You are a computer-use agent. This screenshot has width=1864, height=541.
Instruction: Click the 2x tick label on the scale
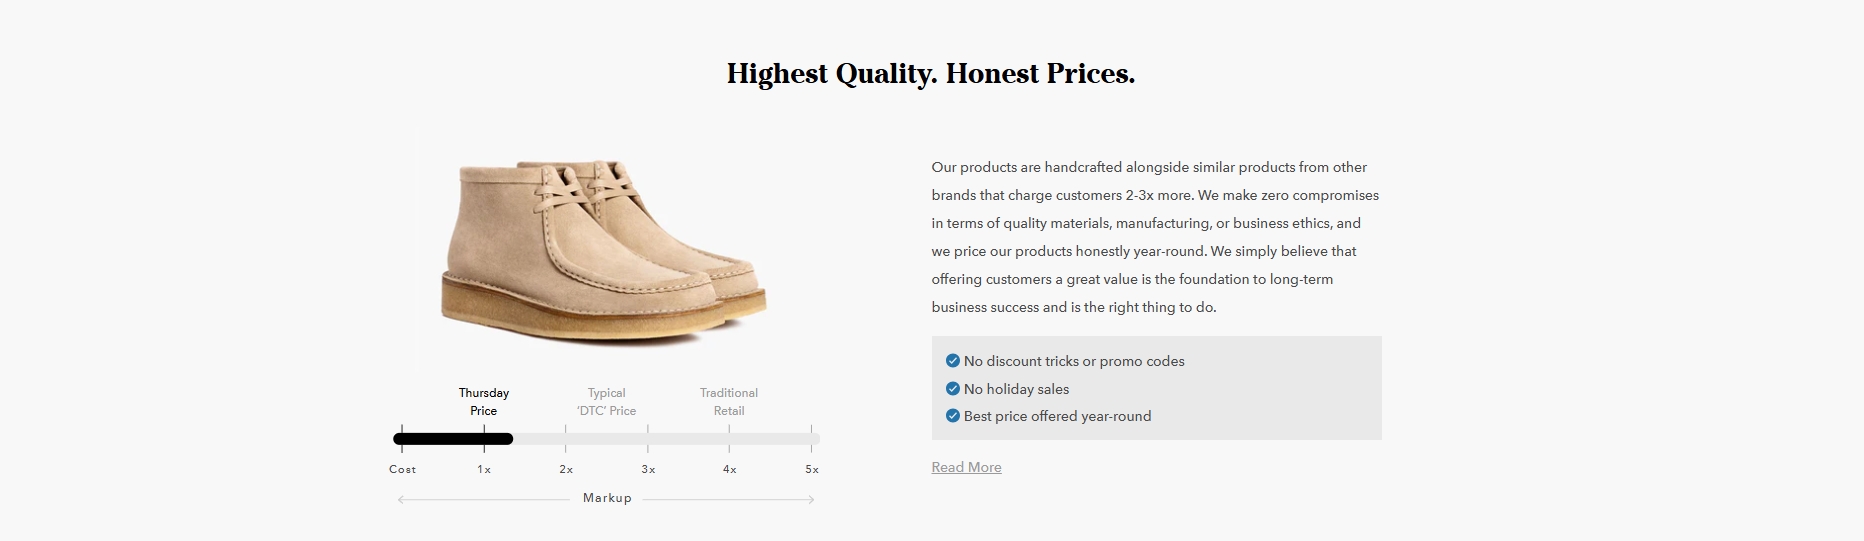click(566, 469)
